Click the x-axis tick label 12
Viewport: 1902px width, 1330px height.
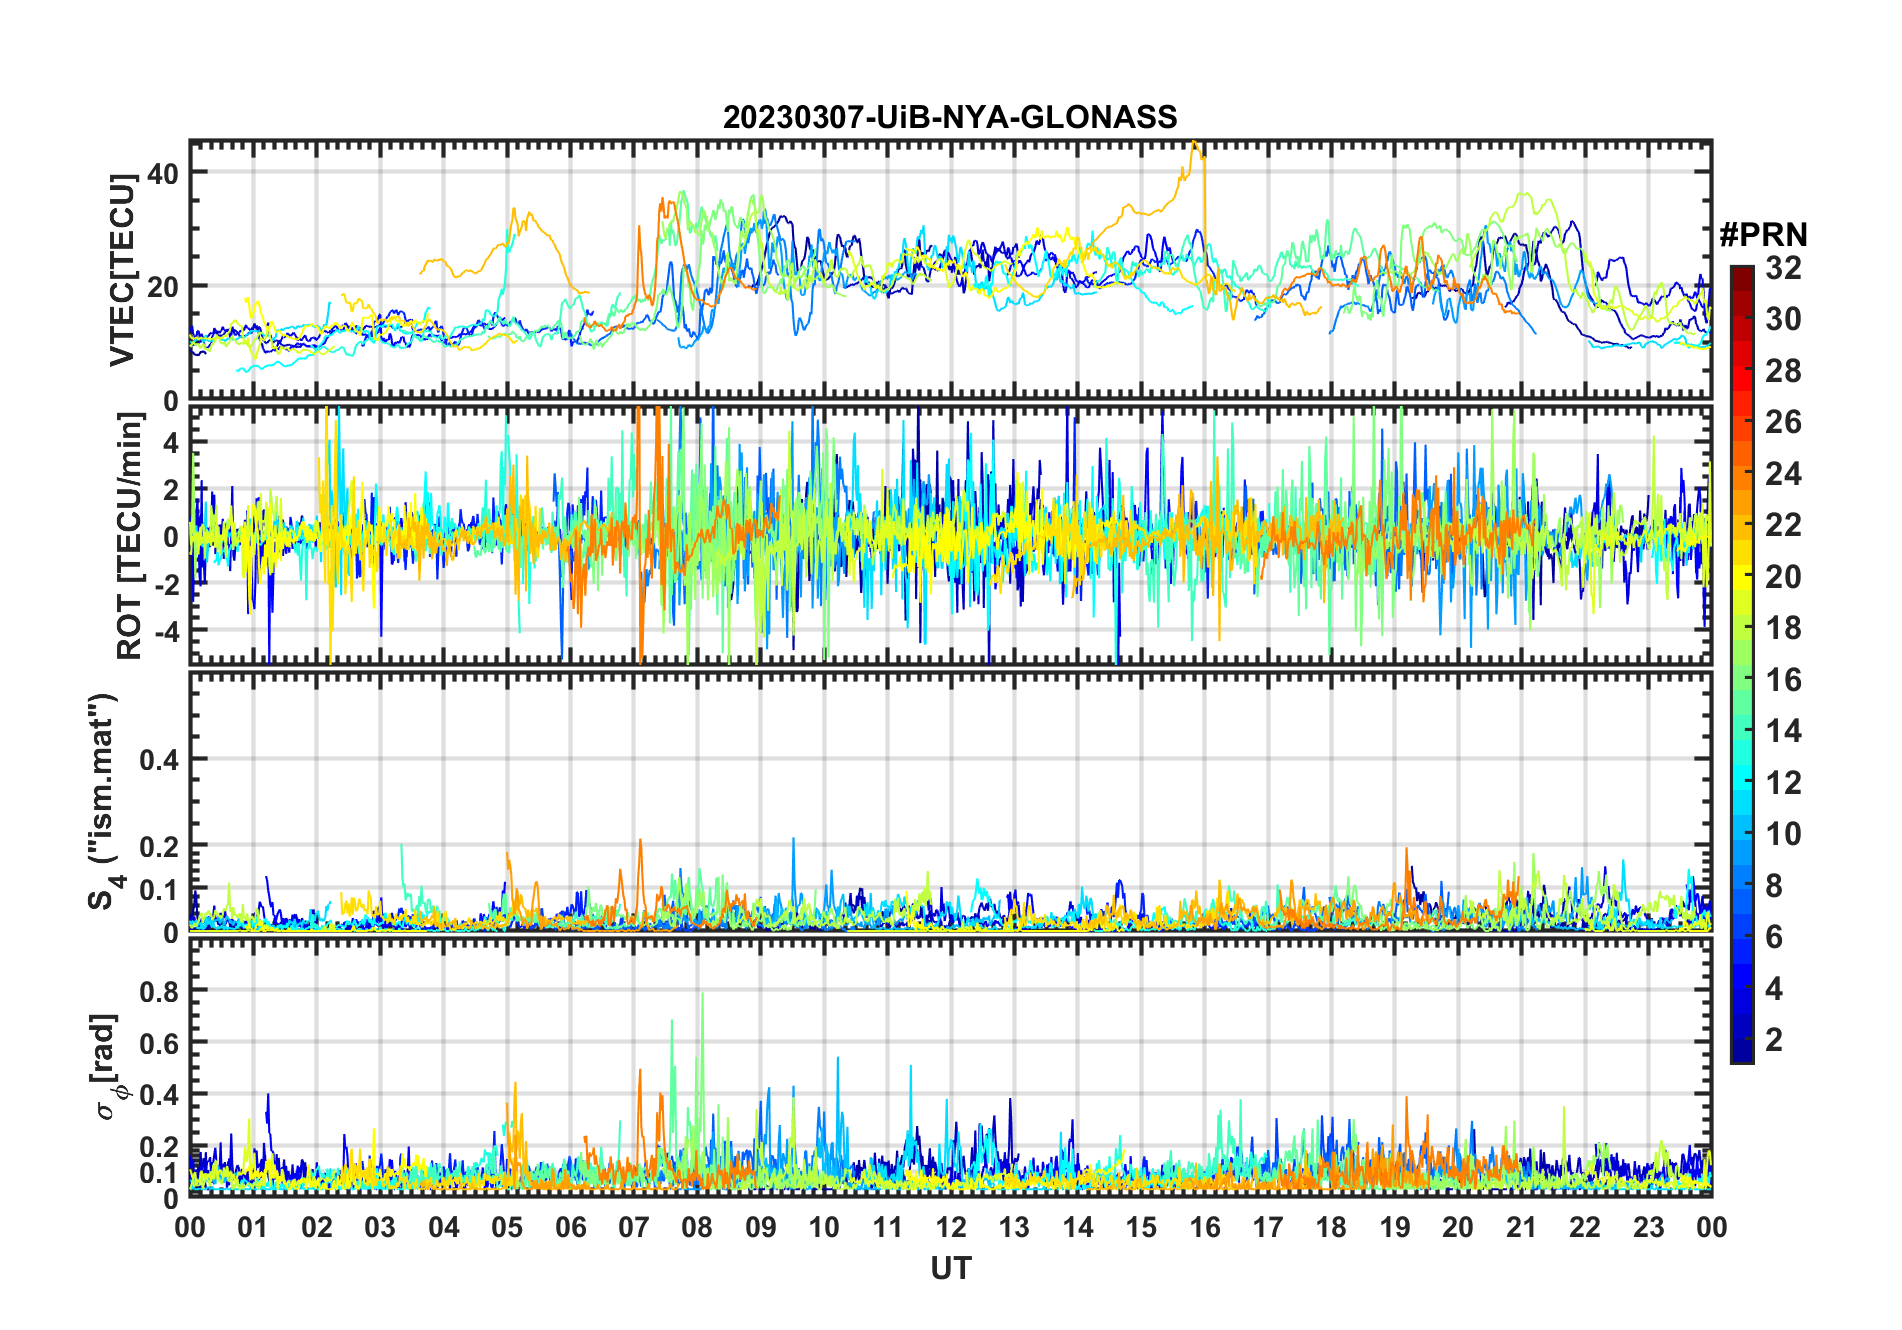tap(950, 1227)
